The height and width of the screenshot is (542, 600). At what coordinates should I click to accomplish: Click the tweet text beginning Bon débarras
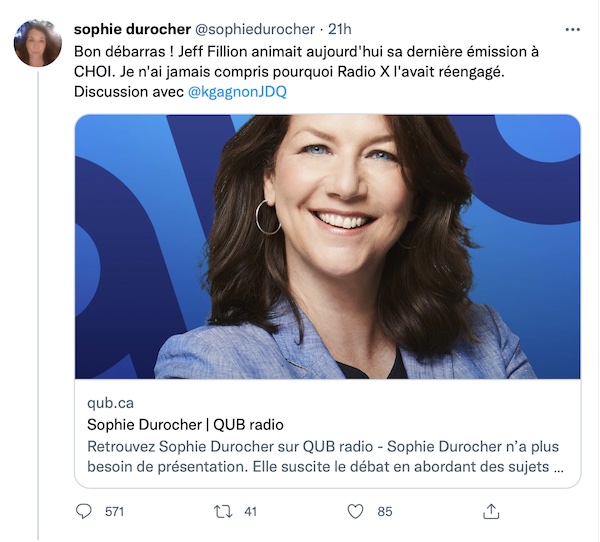pyautogui.click(x=306, y=72)
